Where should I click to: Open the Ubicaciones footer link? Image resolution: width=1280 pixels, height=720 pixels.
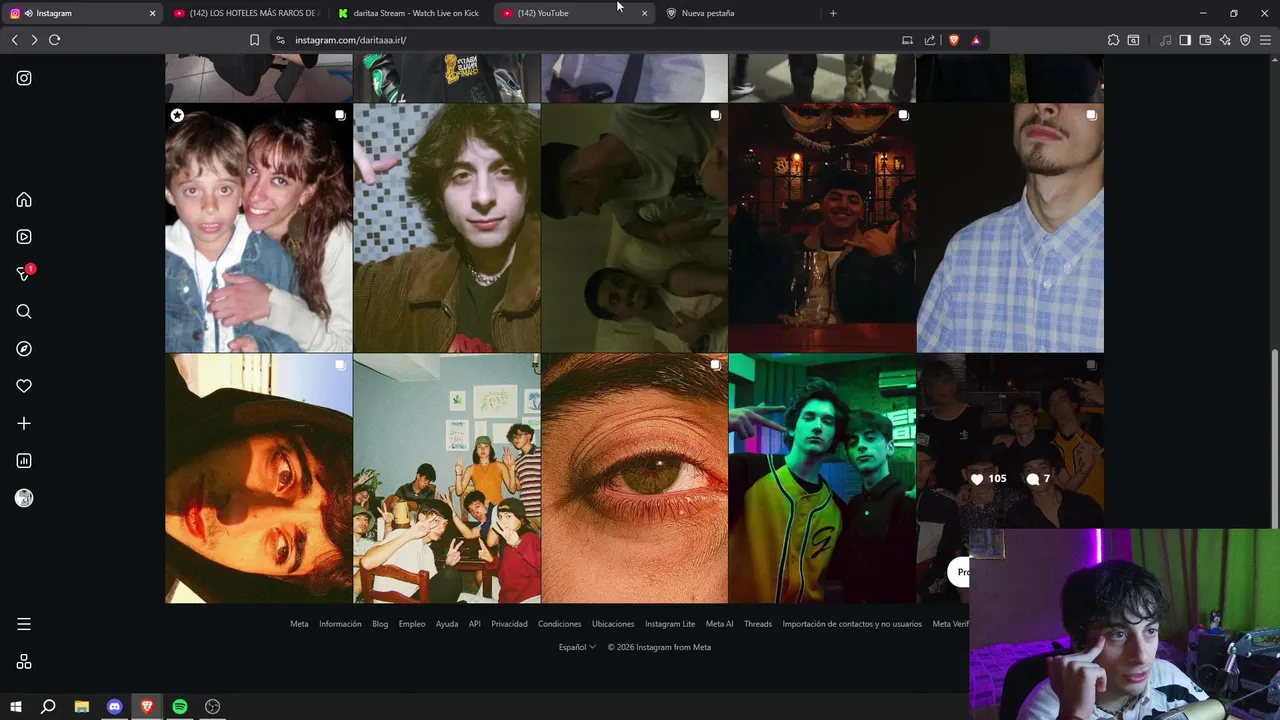(613, 624)
